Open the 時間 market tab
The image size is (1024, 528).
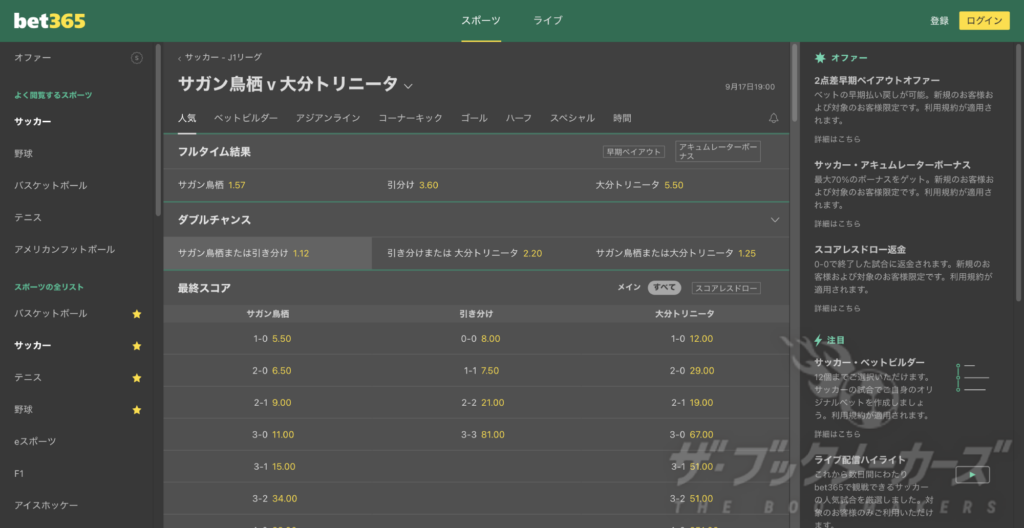622,118
